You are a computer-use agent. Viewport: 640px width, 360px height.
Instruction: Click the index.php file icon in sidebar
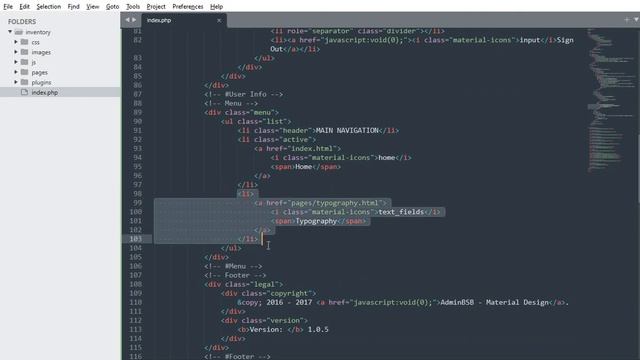click(x=24, y=92)
